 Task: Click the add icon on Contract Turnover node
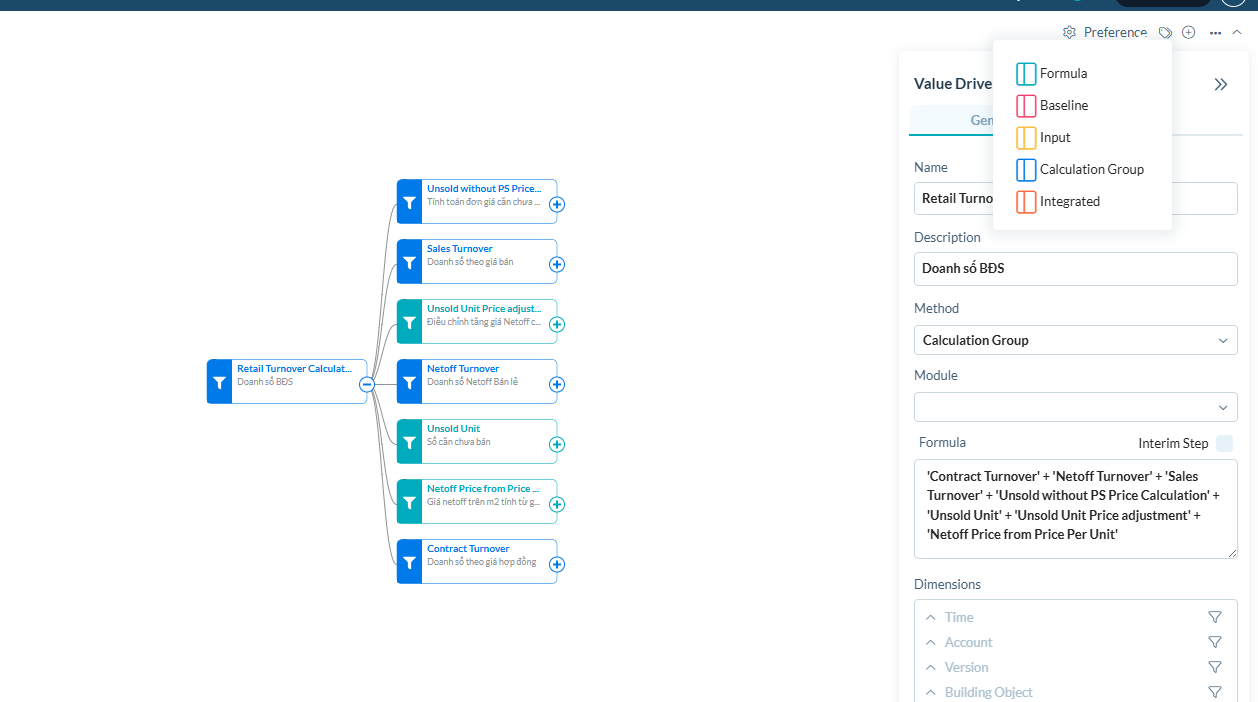[557, 563]
